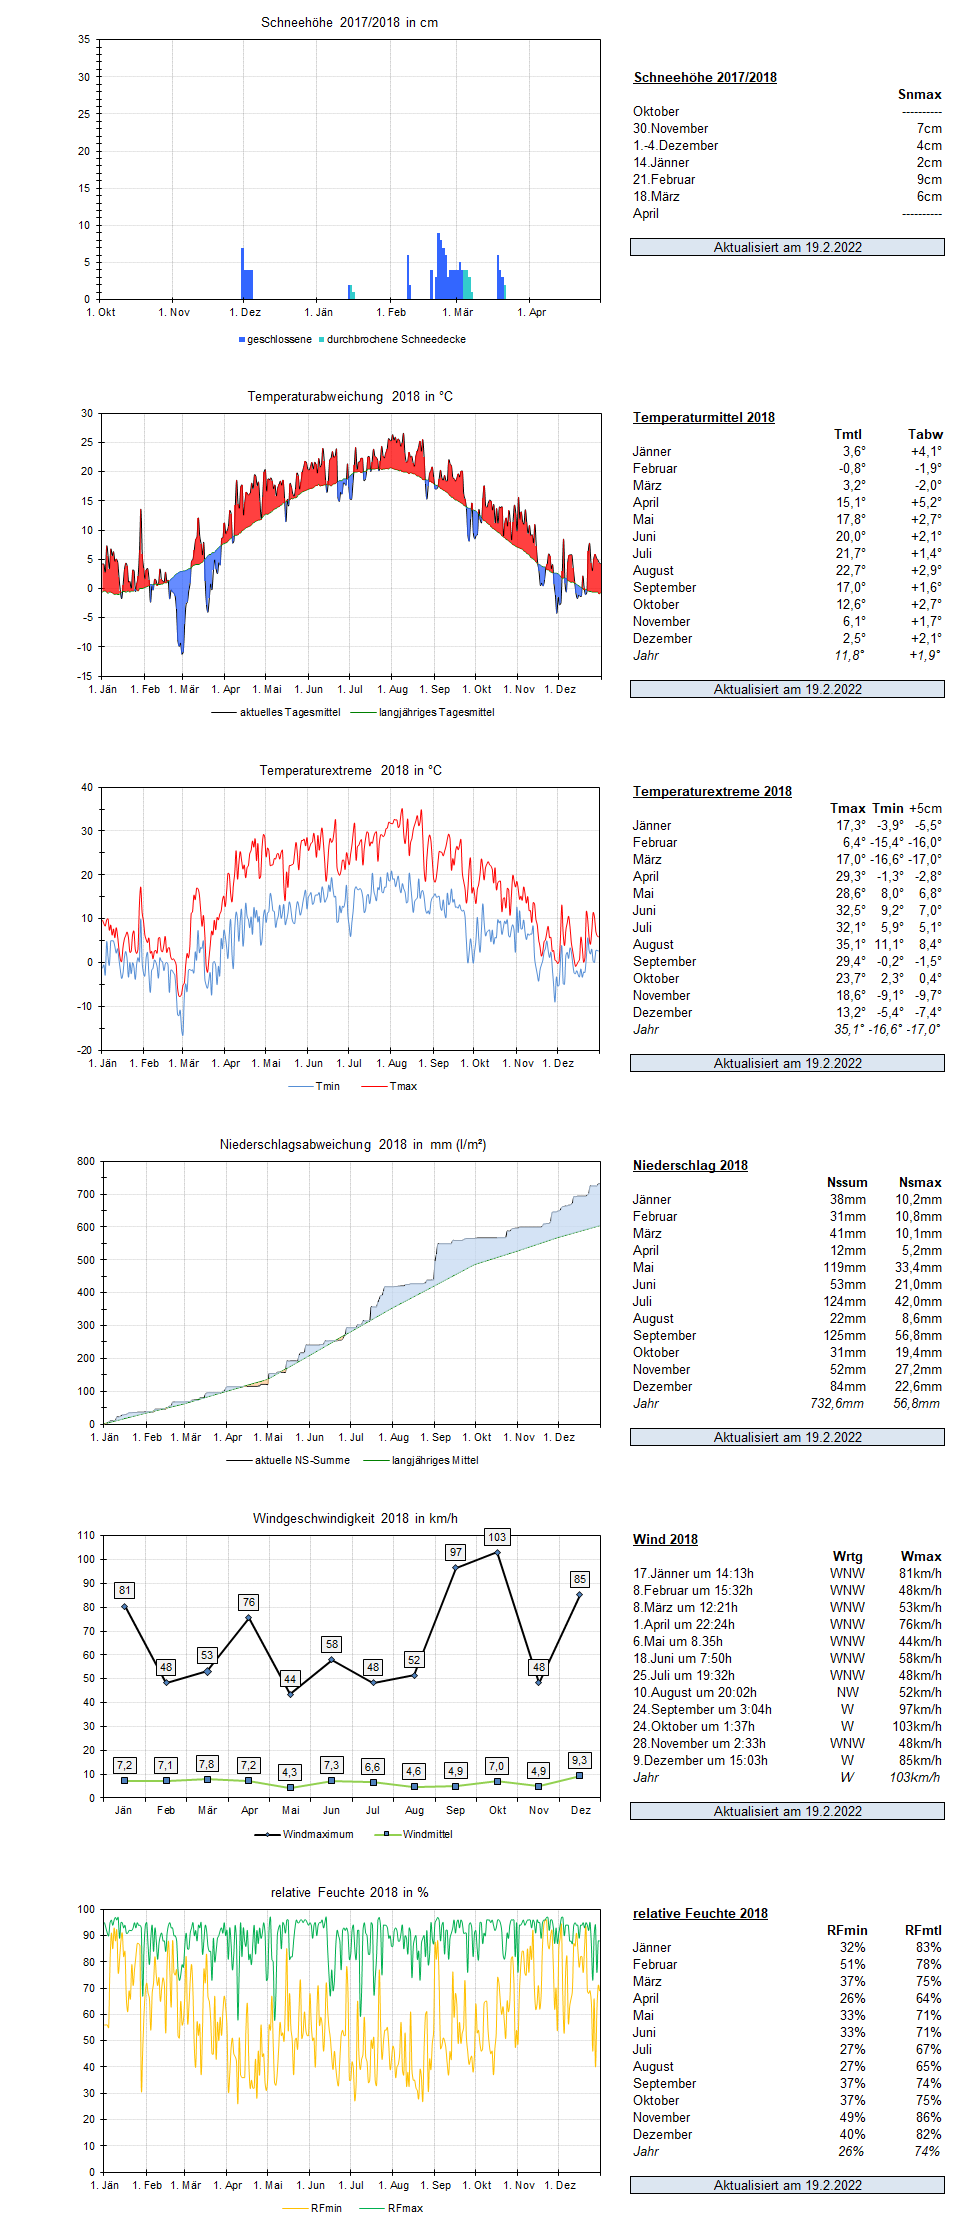957x2228 pixels.
Task: Click the 58 wind maximum data label
Action: coord(332,1644)
